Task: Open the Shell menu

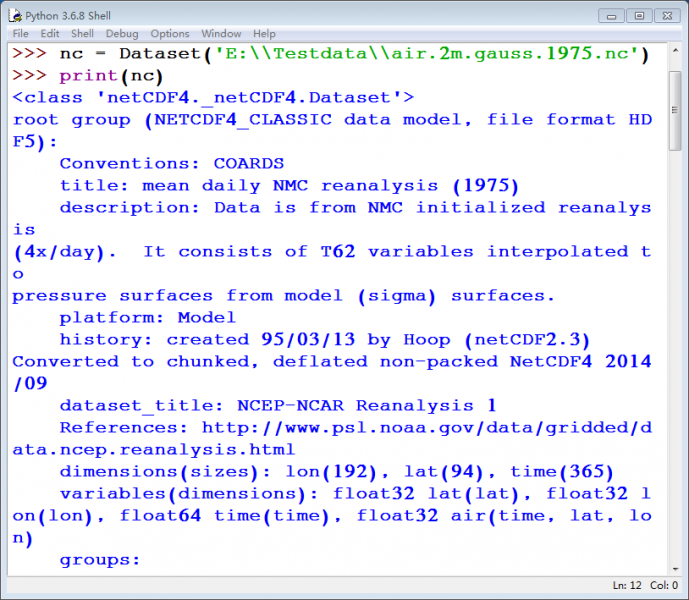Action: click(x=83, y=34)
